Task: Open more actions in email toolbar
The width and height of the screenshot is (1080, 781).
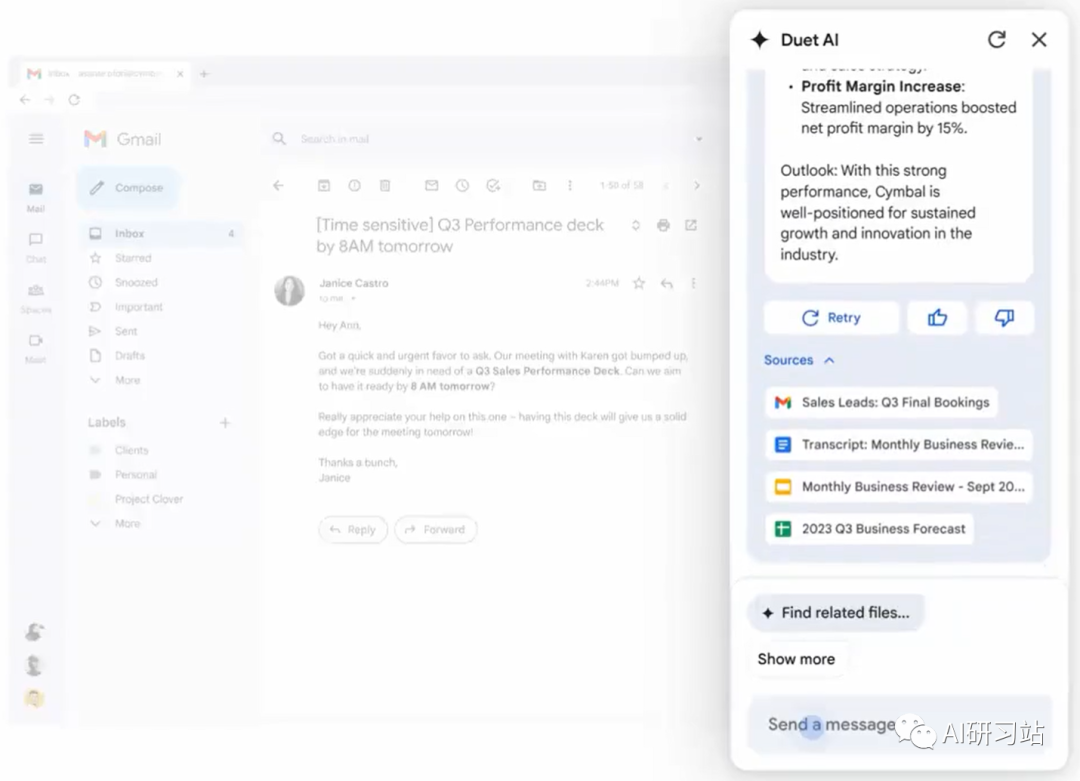Action: click(x=570, y=185)
